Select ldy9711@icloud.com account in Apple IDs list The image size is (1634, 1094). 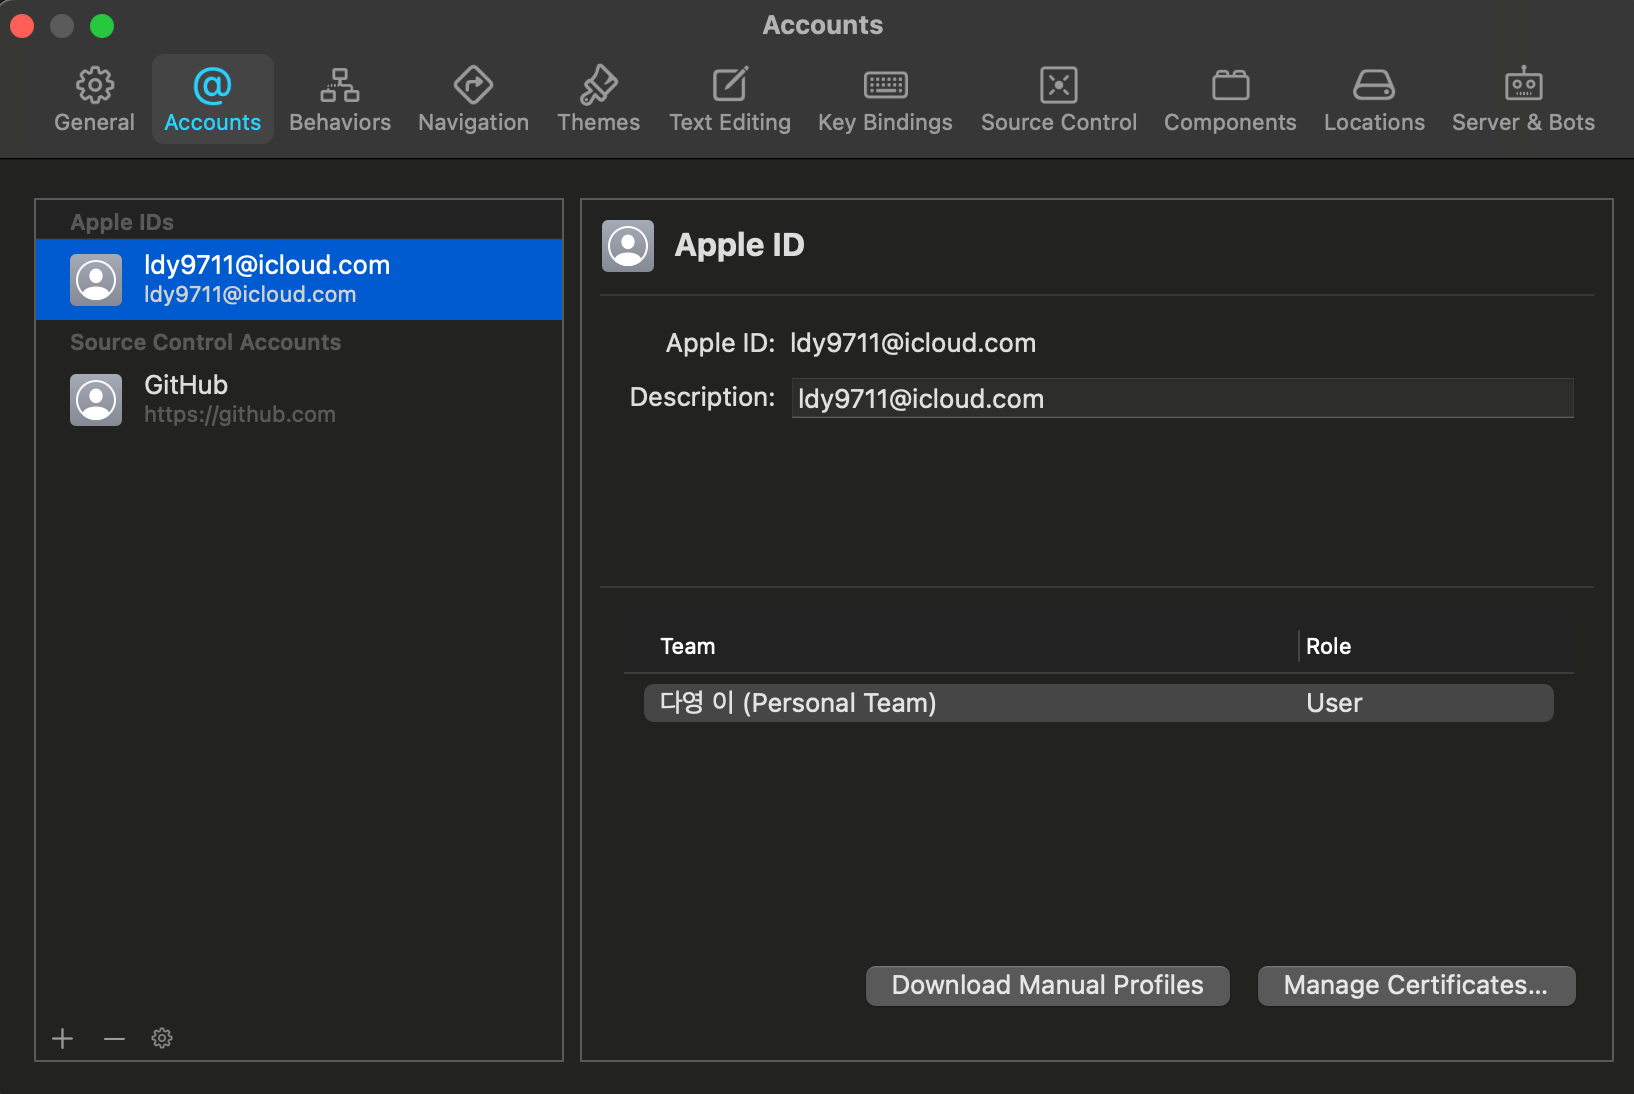point(299,279)
